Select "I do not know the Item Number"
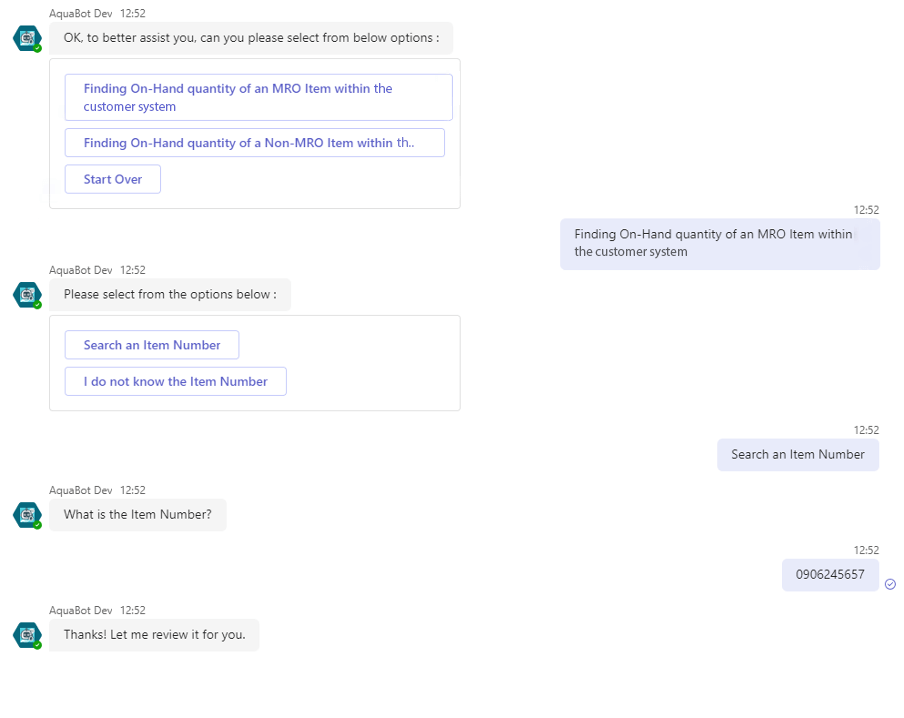Viewport: 904px width, 718px height. (x=175, y=381)
